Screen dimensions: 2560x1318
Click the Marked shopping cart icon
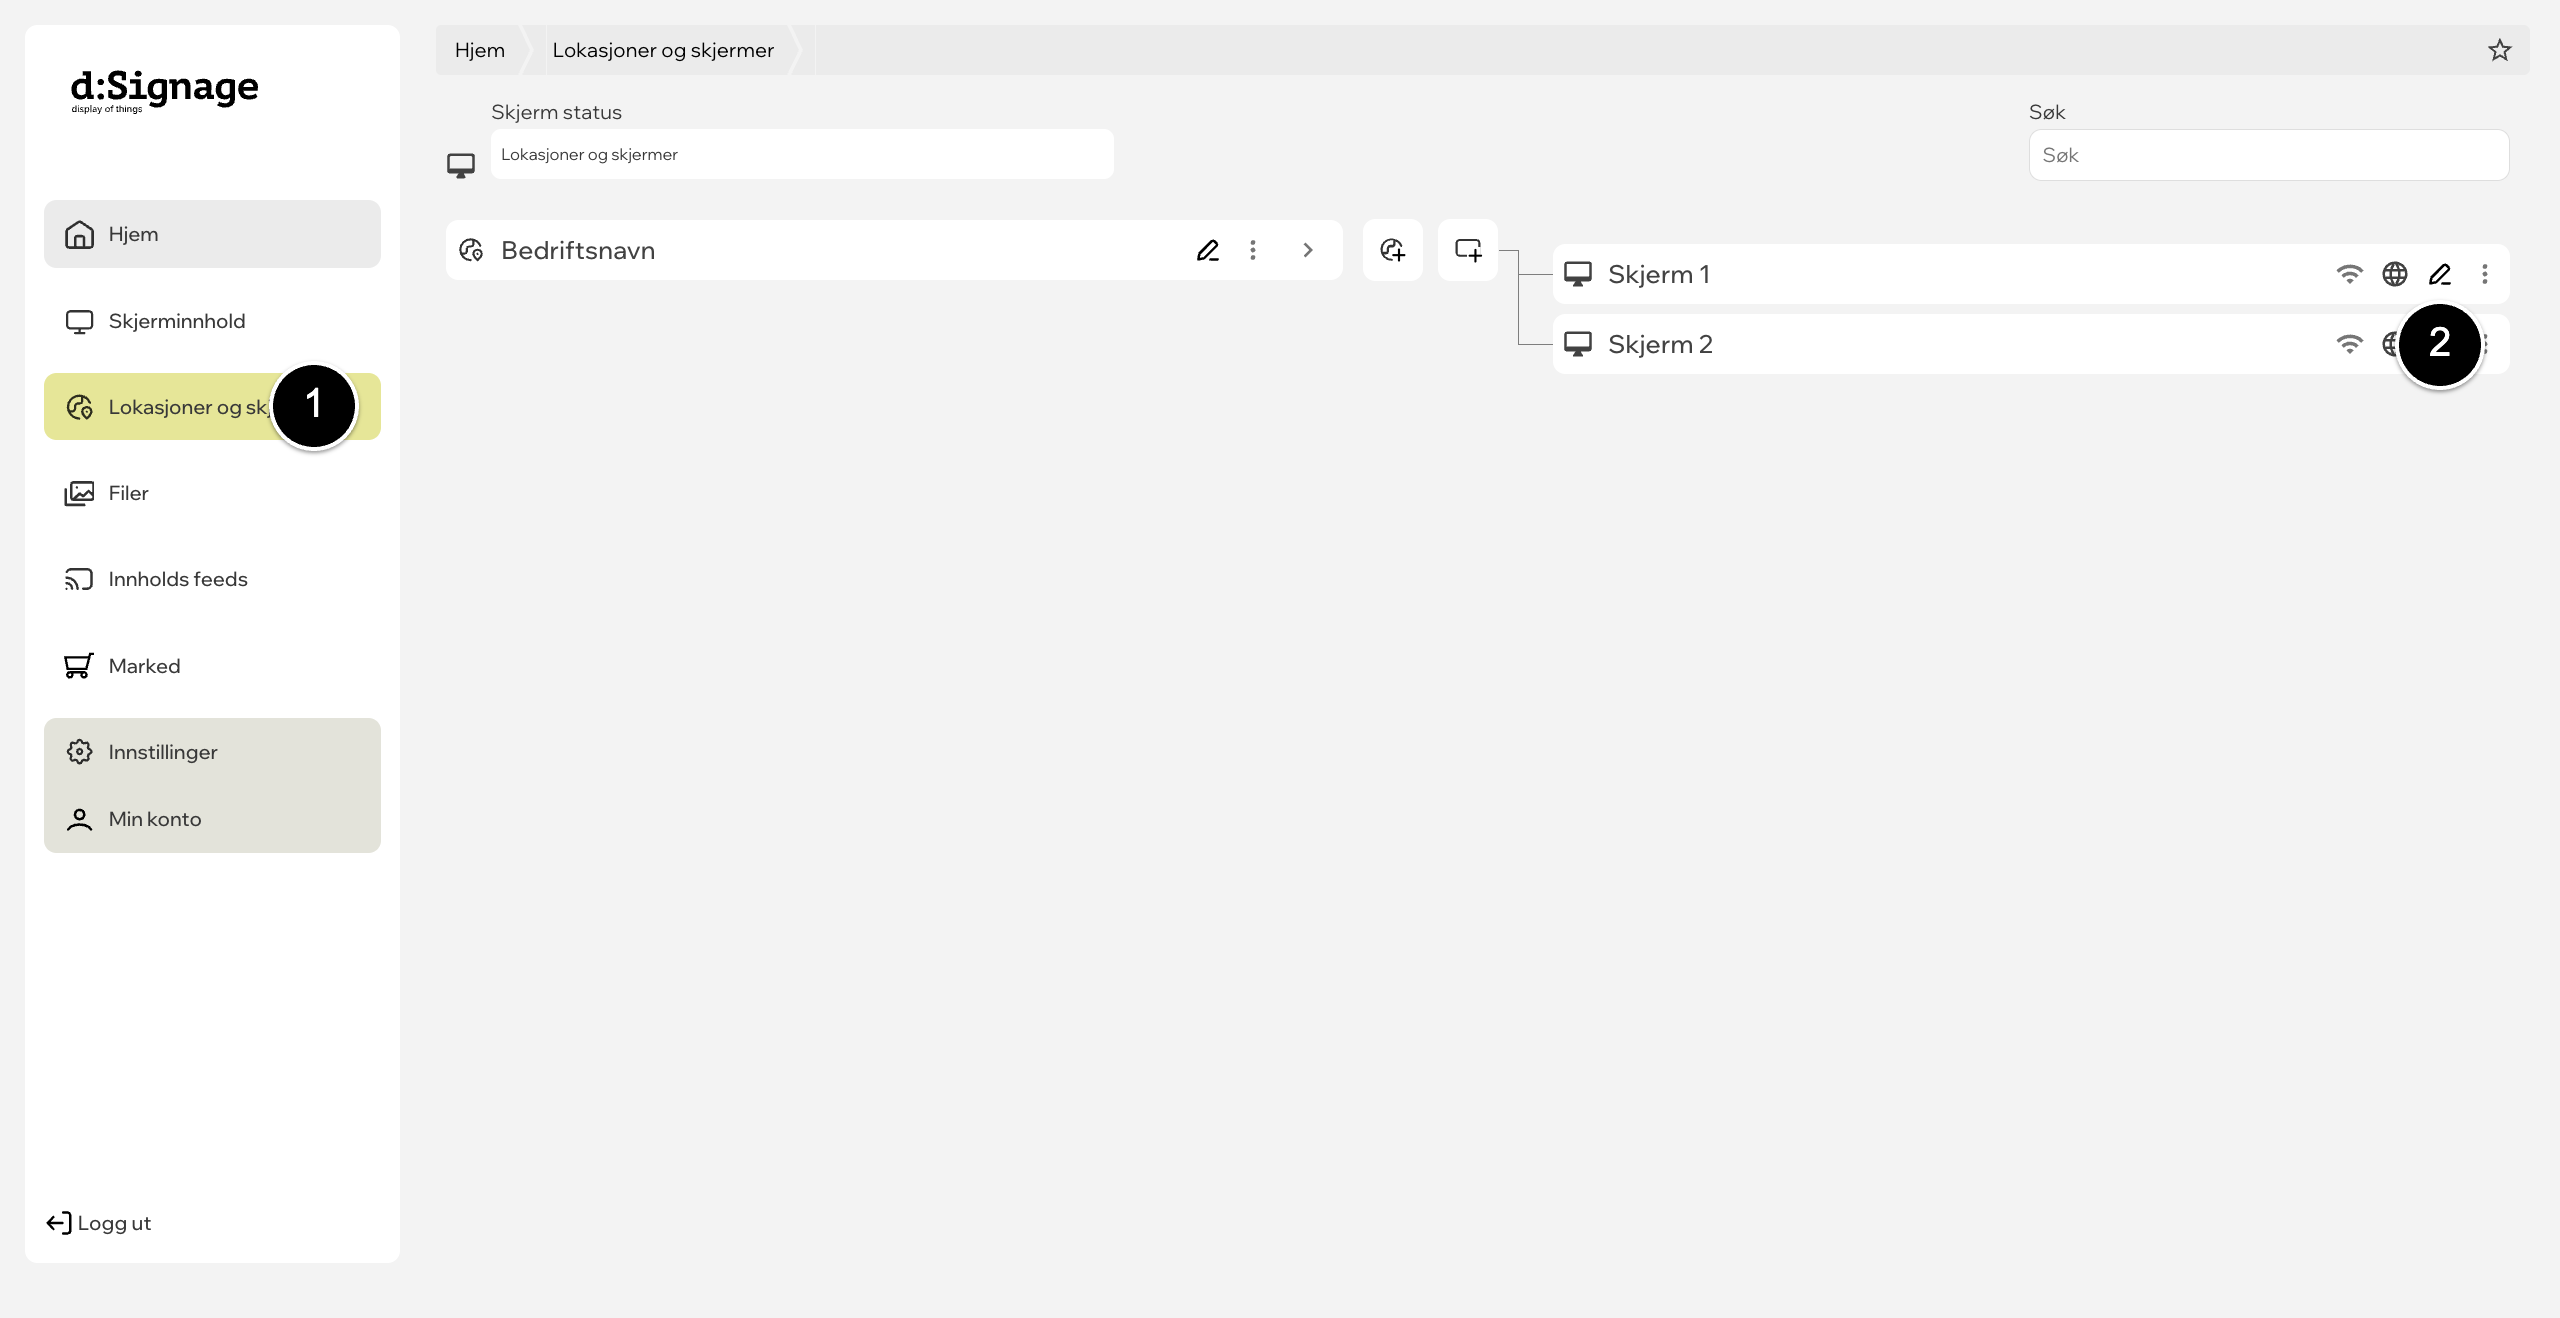tap(79, 666)
